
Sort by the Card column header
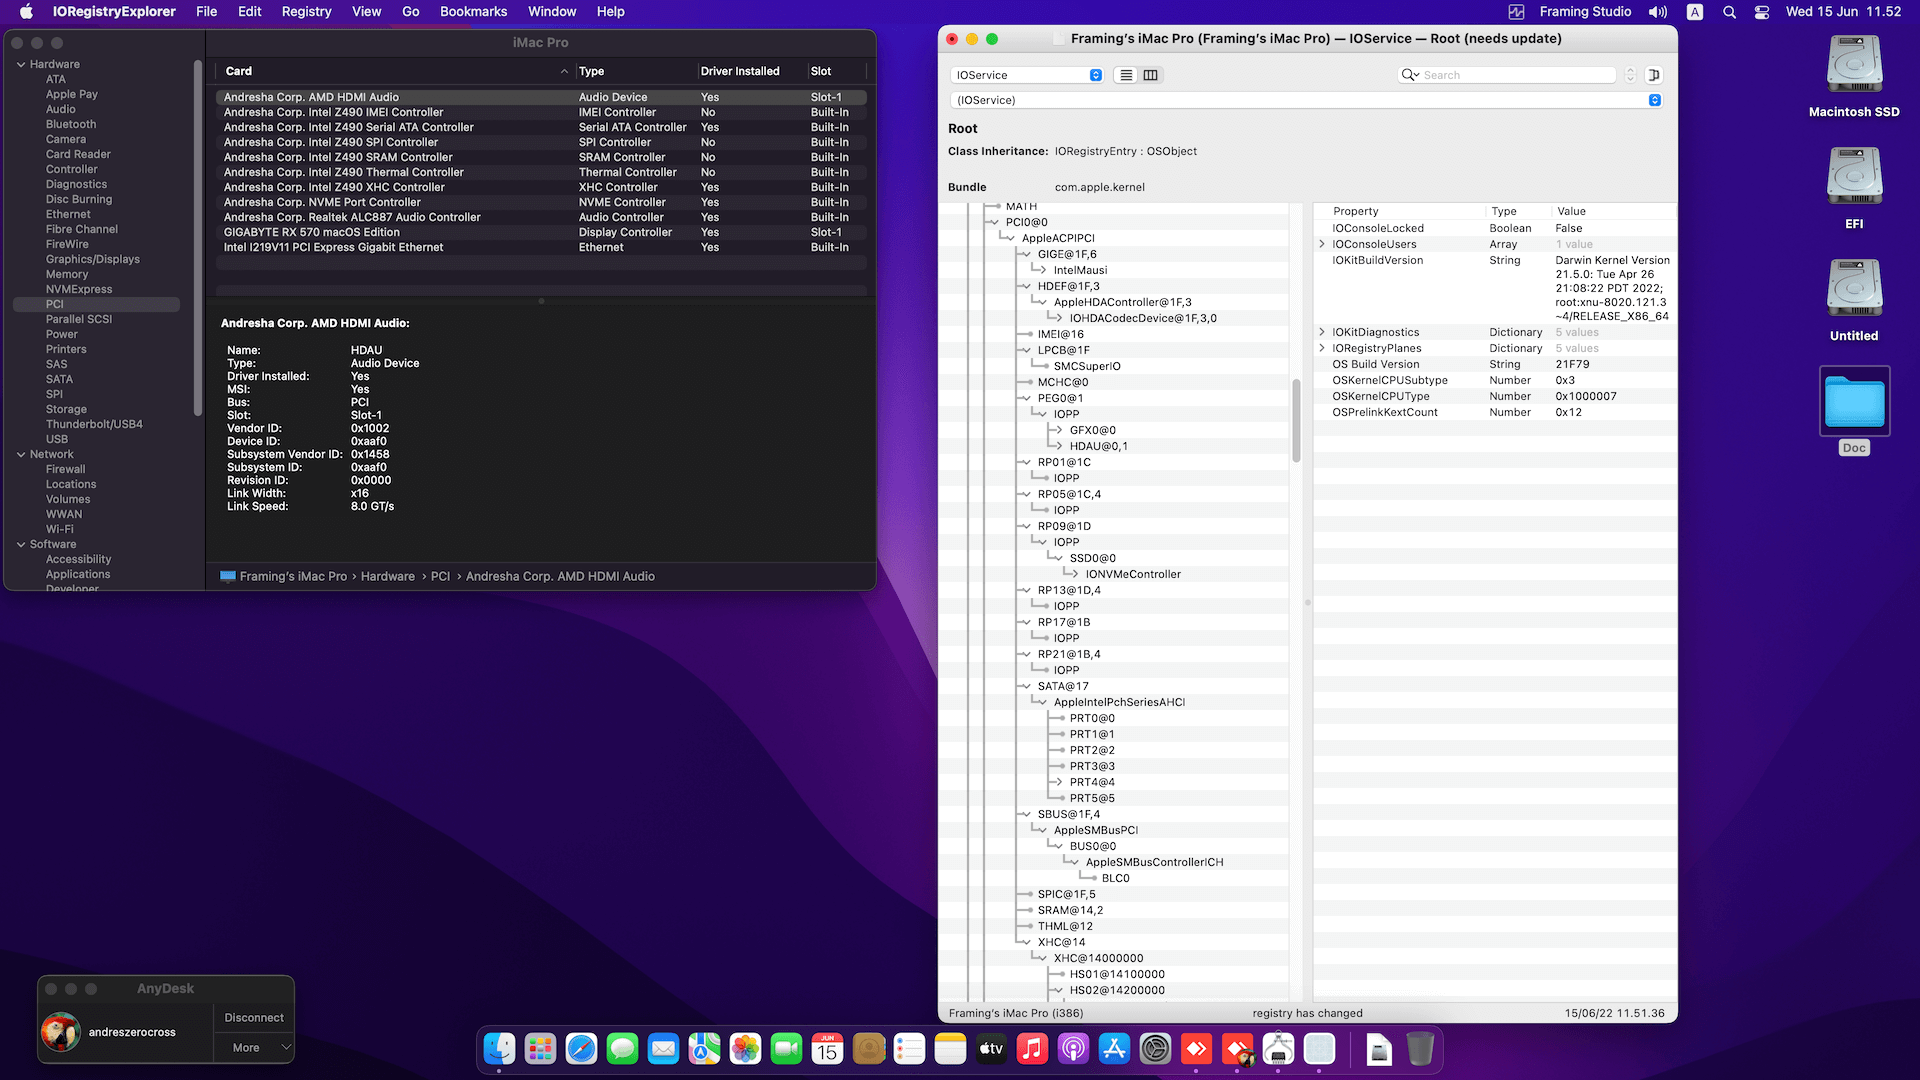pos(395,71)
